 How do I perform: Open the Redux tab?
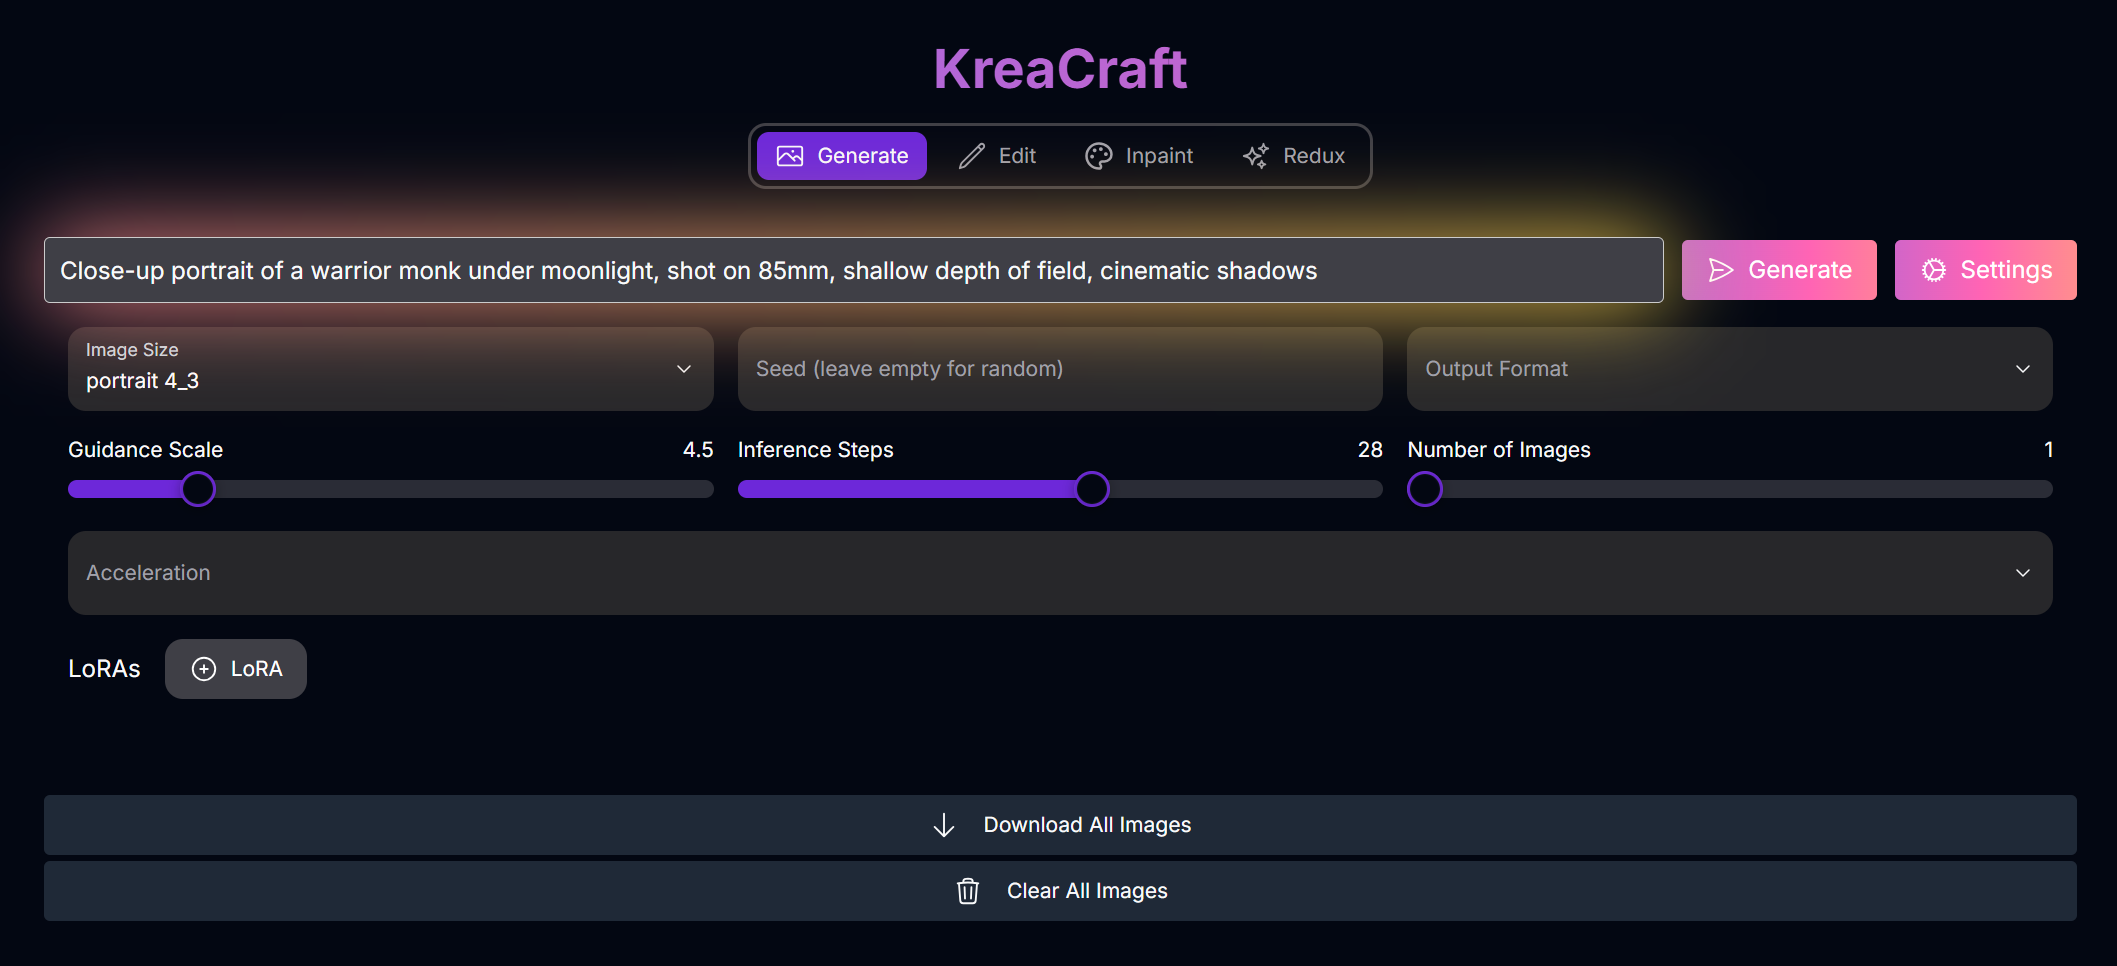[1294, 156]
